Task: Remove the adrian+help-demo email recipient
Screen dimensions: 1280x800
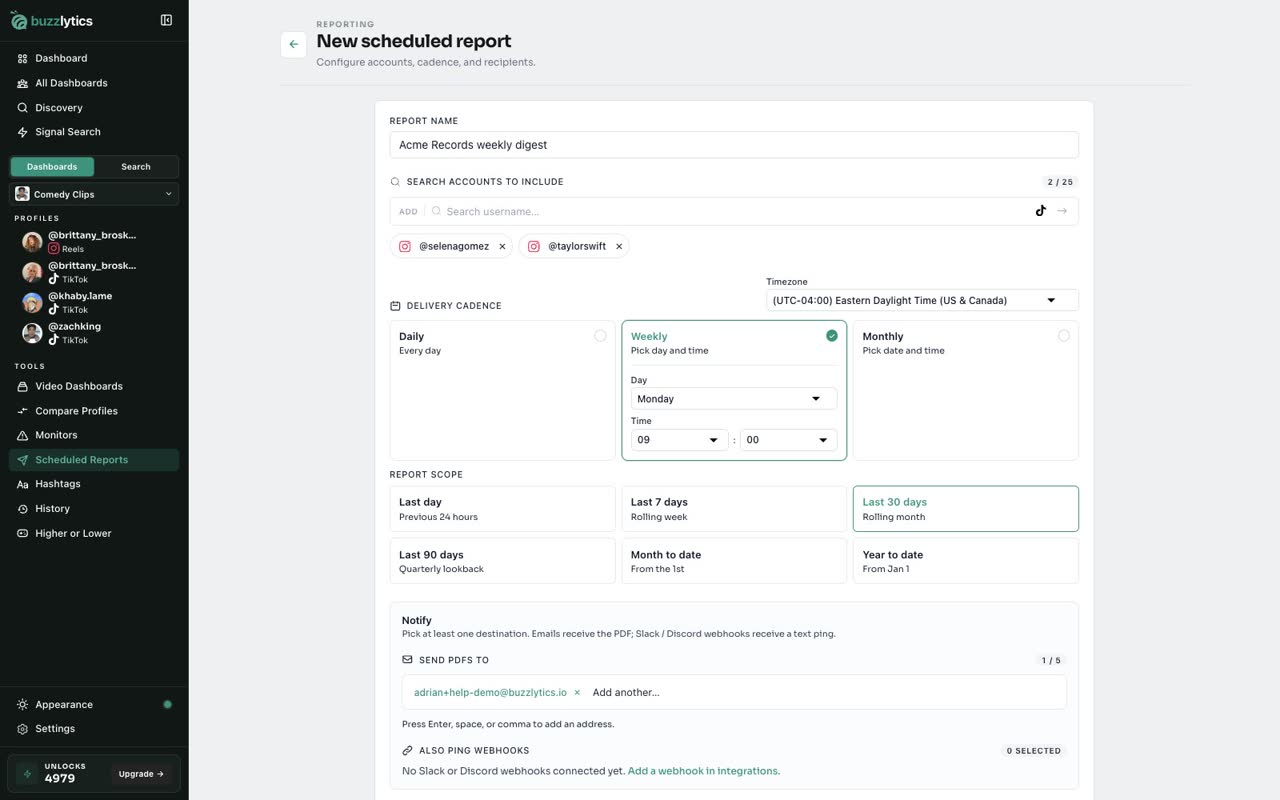Action: pos(577,692)
